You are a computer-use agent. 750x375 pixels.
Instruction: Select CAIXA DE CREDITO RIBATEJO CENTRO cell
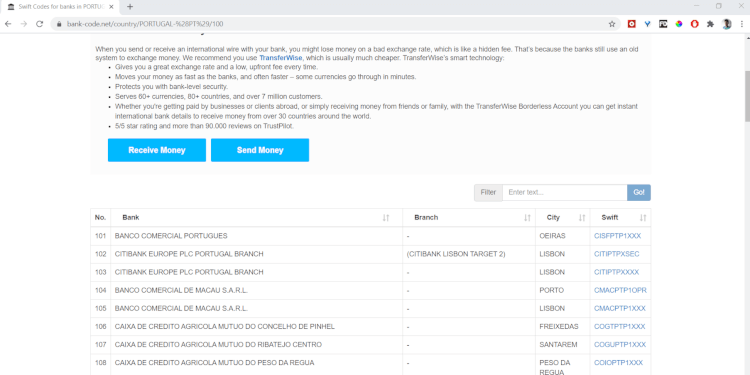click(256, 345)
